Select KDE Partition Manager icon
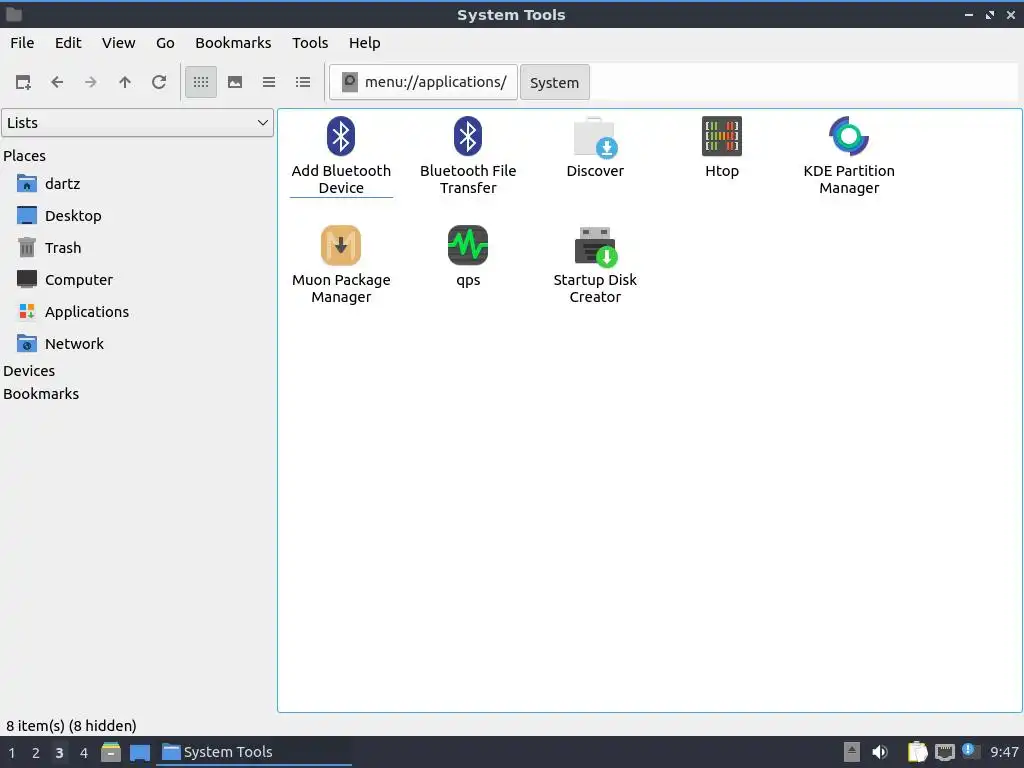The width and height of the screenshot is (1024, 768). (x=848, y=136)
